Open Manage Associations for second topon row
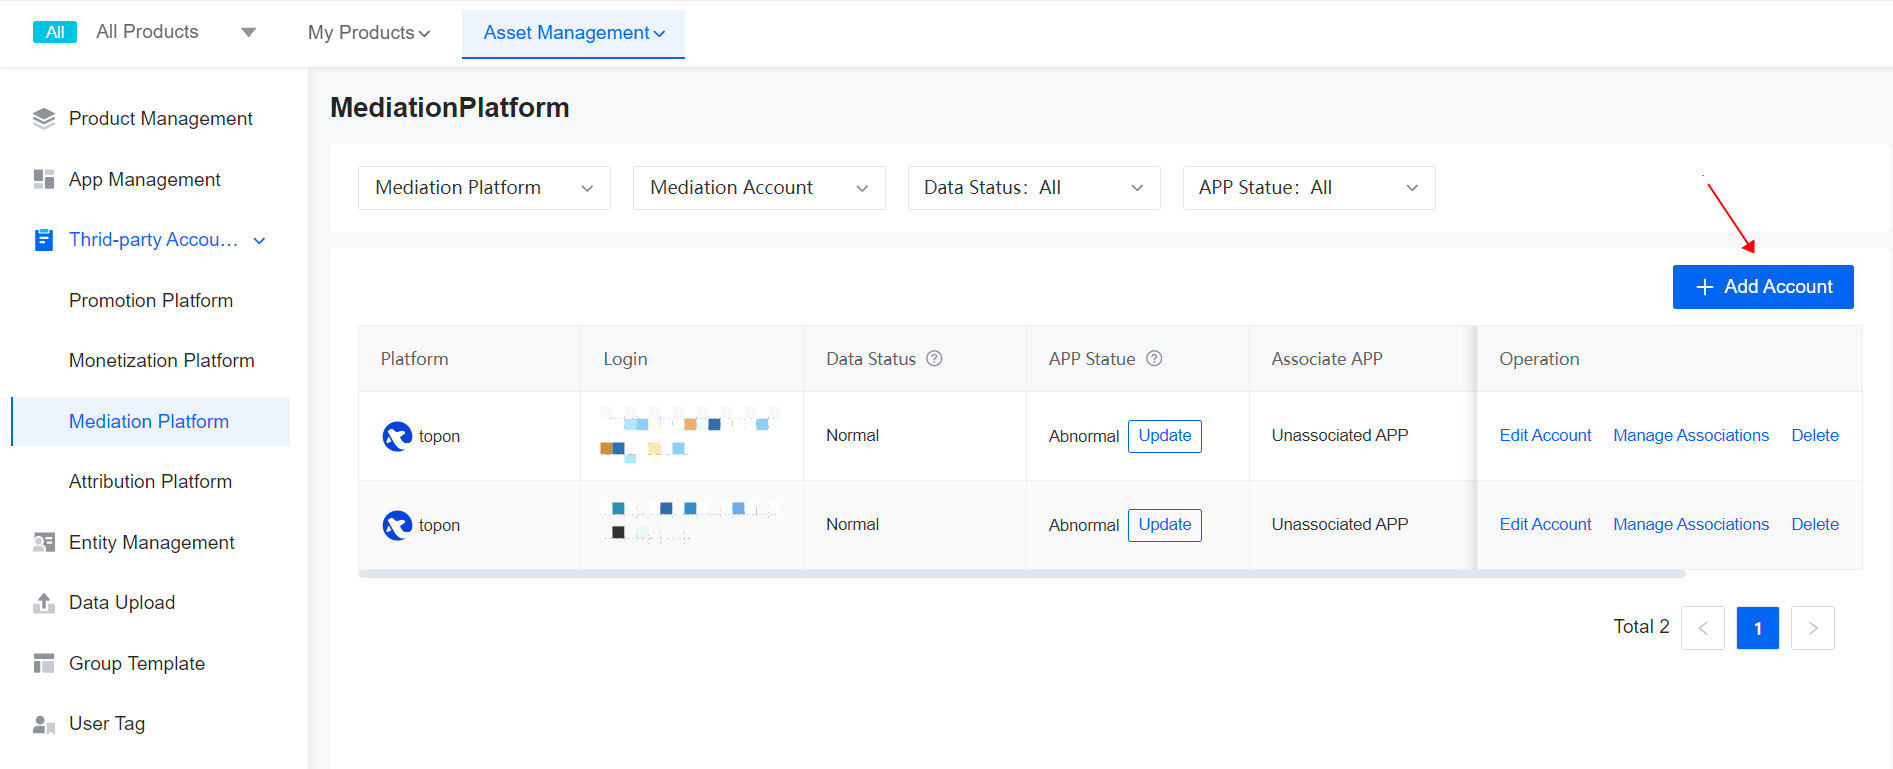Screen dimensions: 1893x769 point(1690,525)
